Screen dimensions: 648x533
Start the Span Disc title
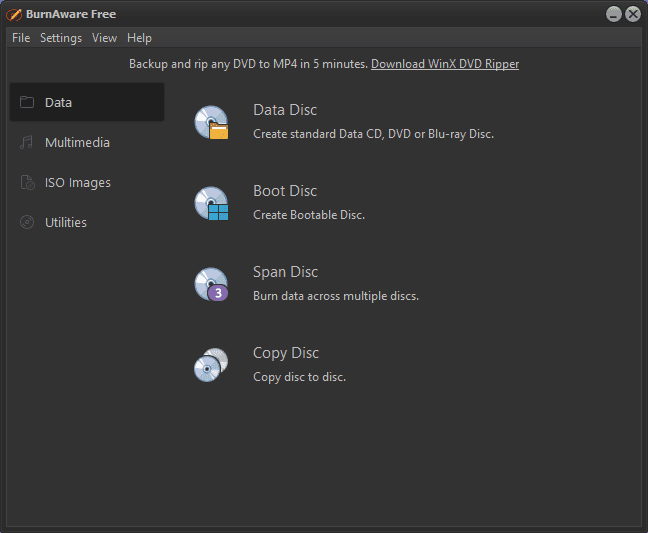[285, 272]
